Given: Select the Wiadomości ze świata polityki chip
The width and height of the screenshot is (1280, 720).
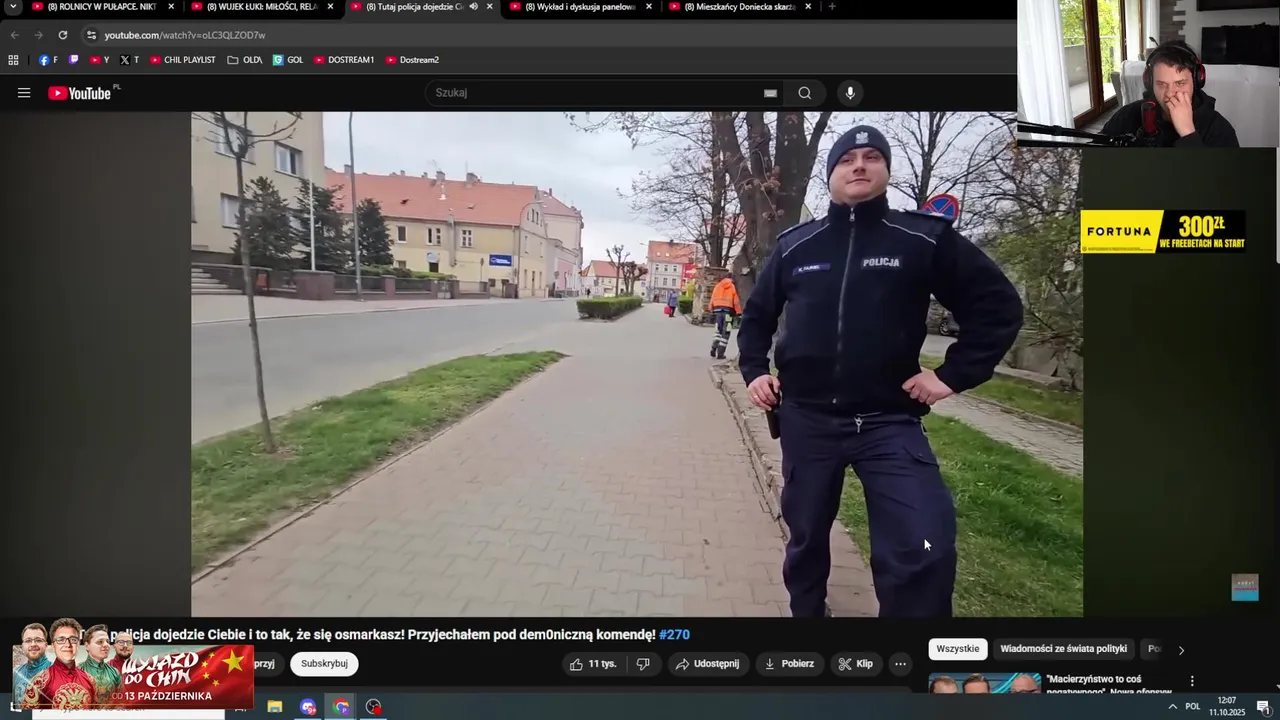Looking at the screenshot, I should (1064, 649).
